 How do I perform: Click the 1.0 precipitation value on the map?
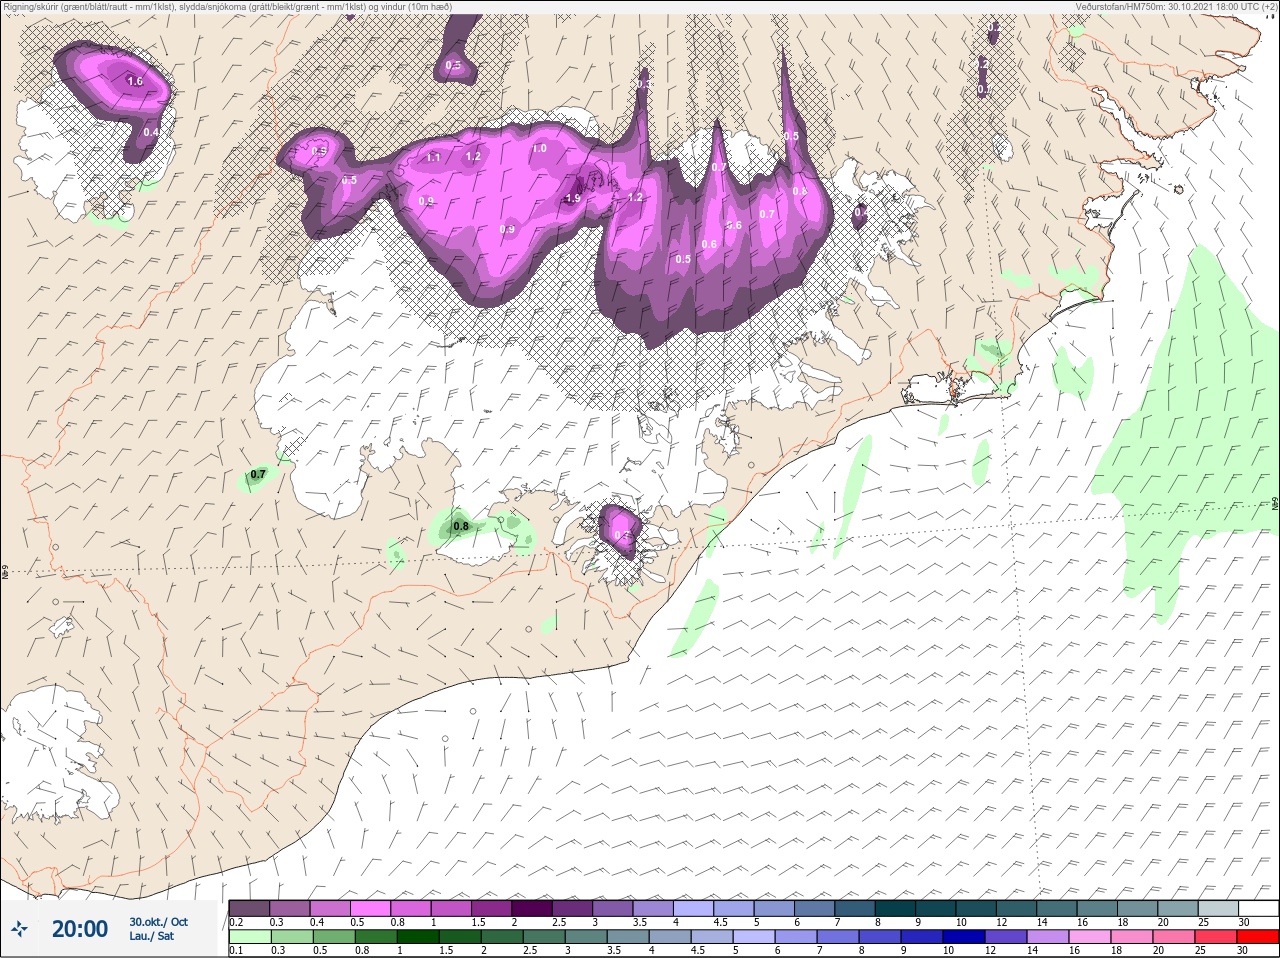pyautogui.click(x=539, y=148)
